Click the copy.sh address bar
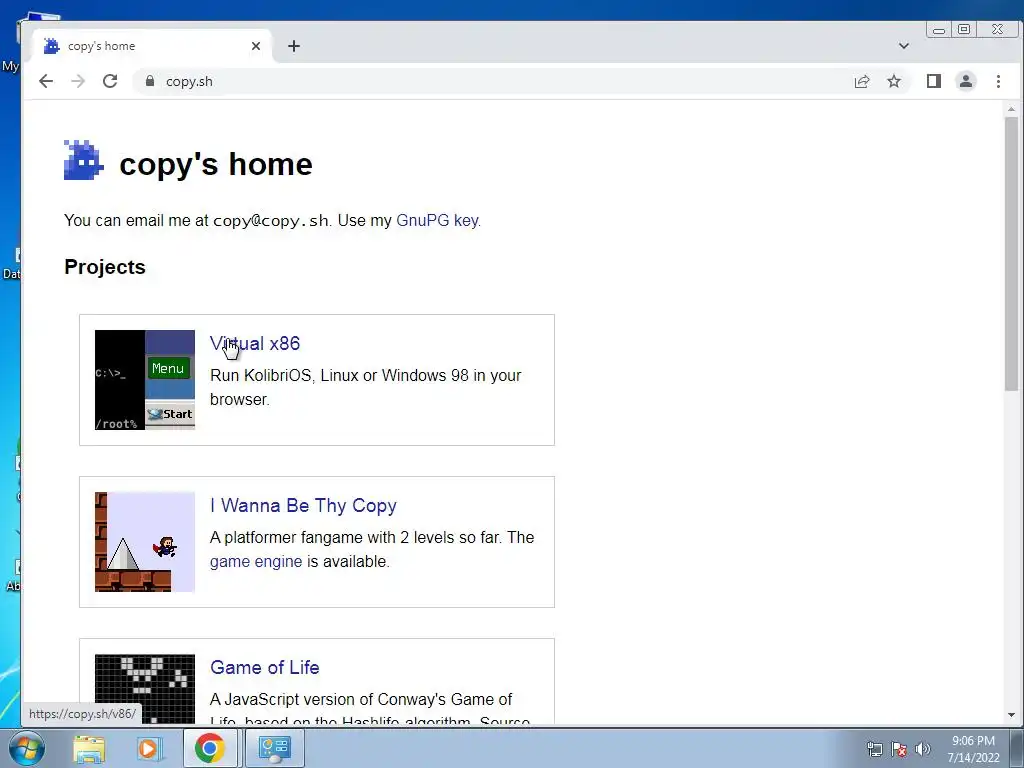1024x768 pixels. click(x=490, y=81)
